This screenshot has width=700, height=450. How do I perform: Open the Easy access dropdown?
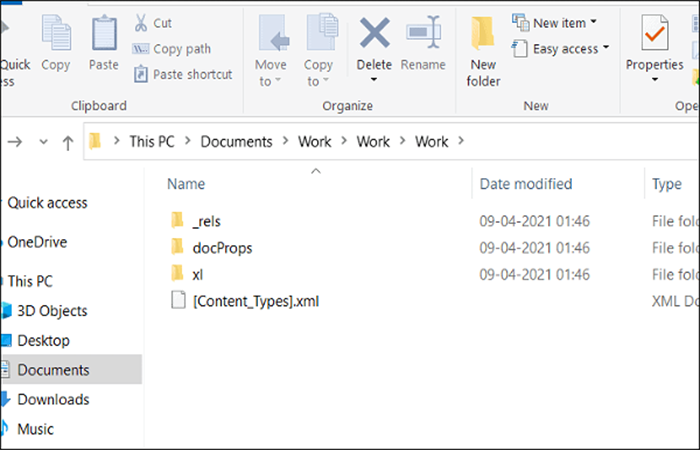coord(560,48)
